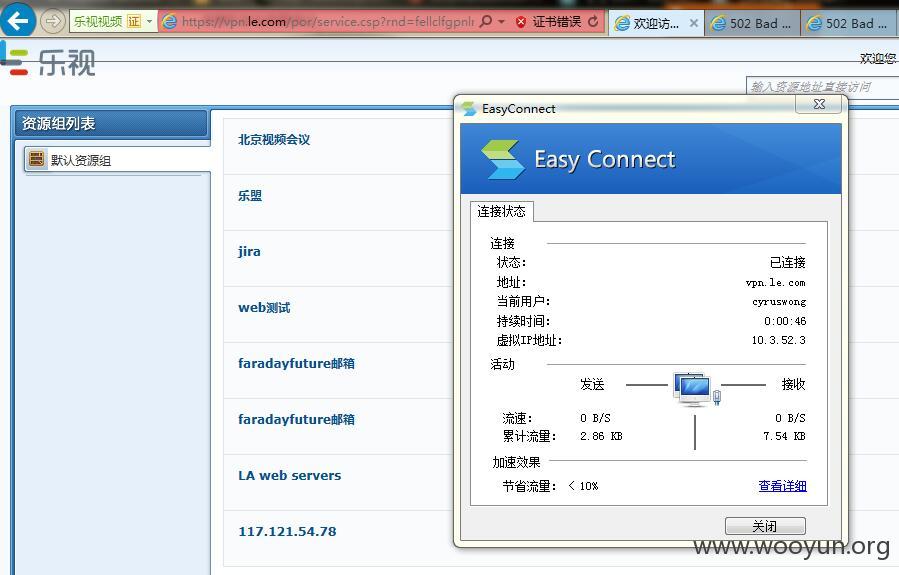Click the current user value cyruswong

[779, 302]
